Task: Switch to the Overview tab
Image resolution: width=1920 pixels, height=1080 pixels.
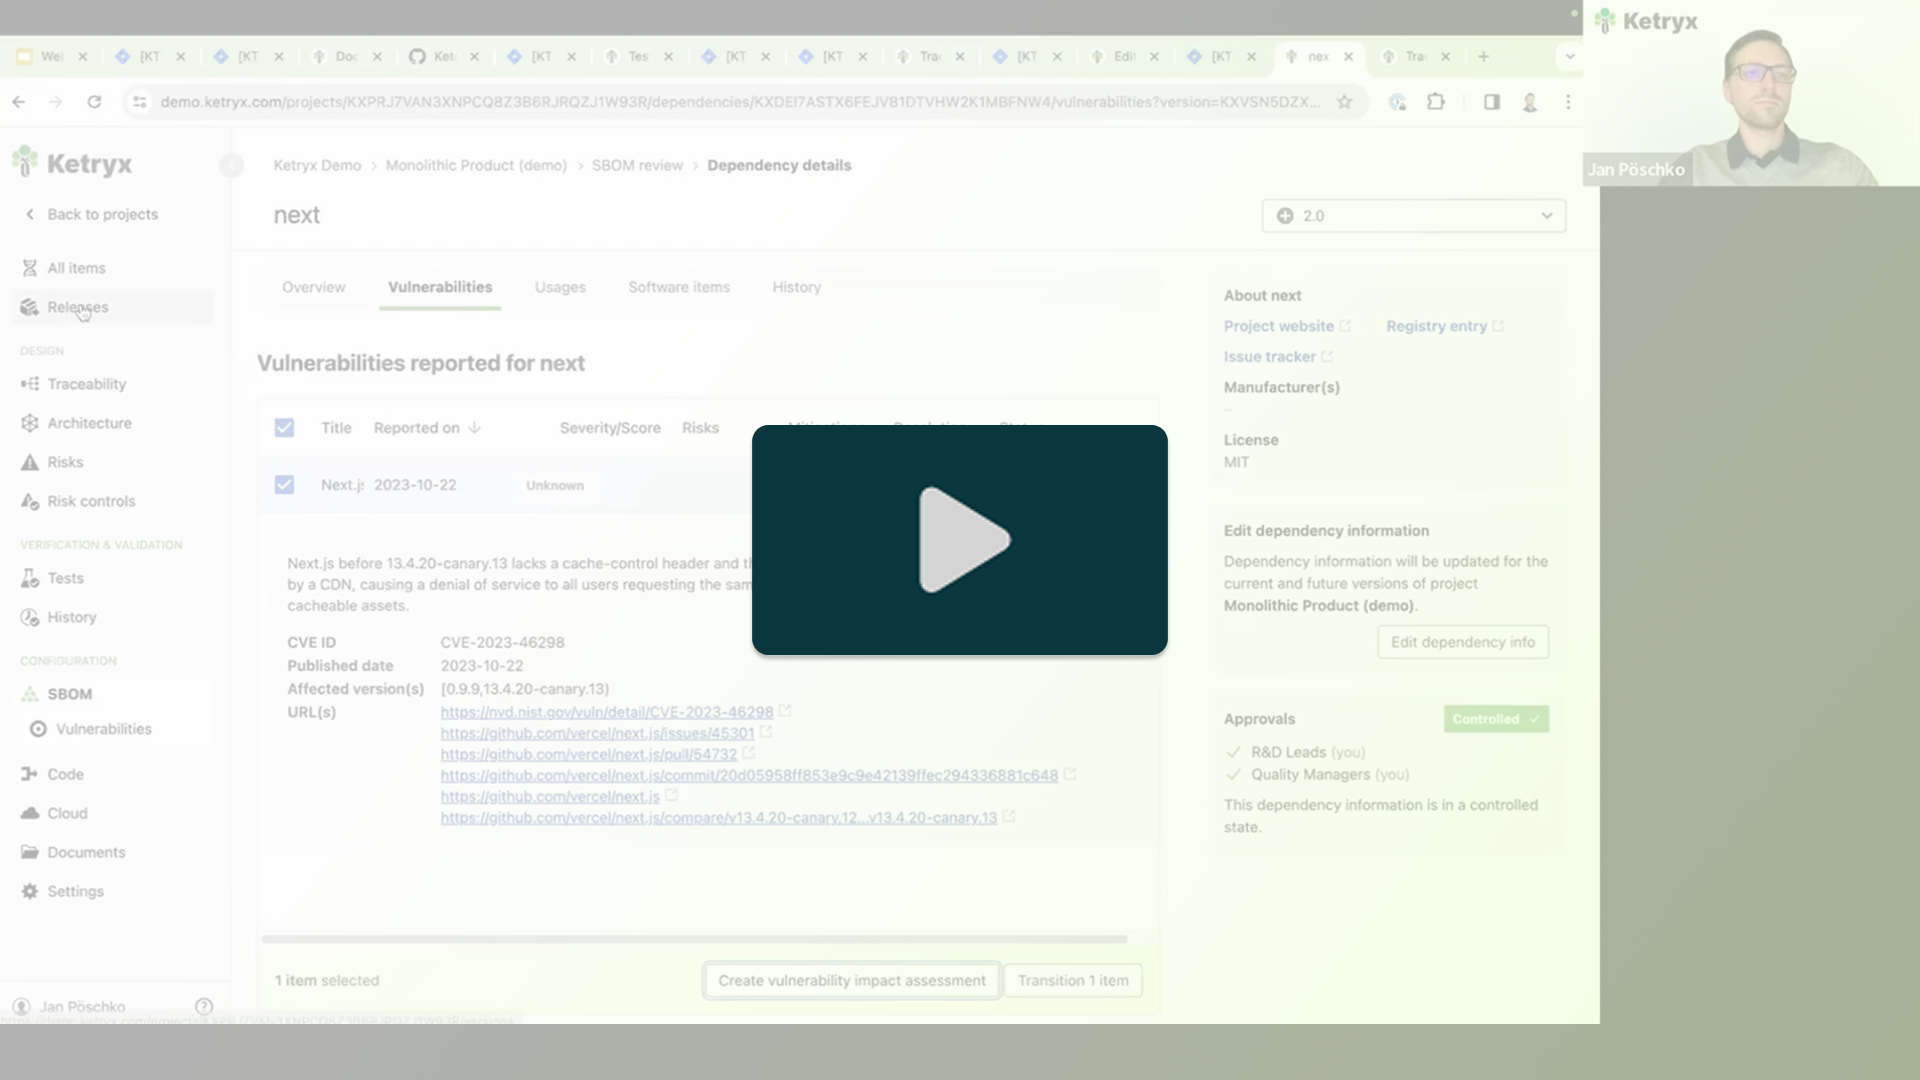Action: tap(313, 287)
